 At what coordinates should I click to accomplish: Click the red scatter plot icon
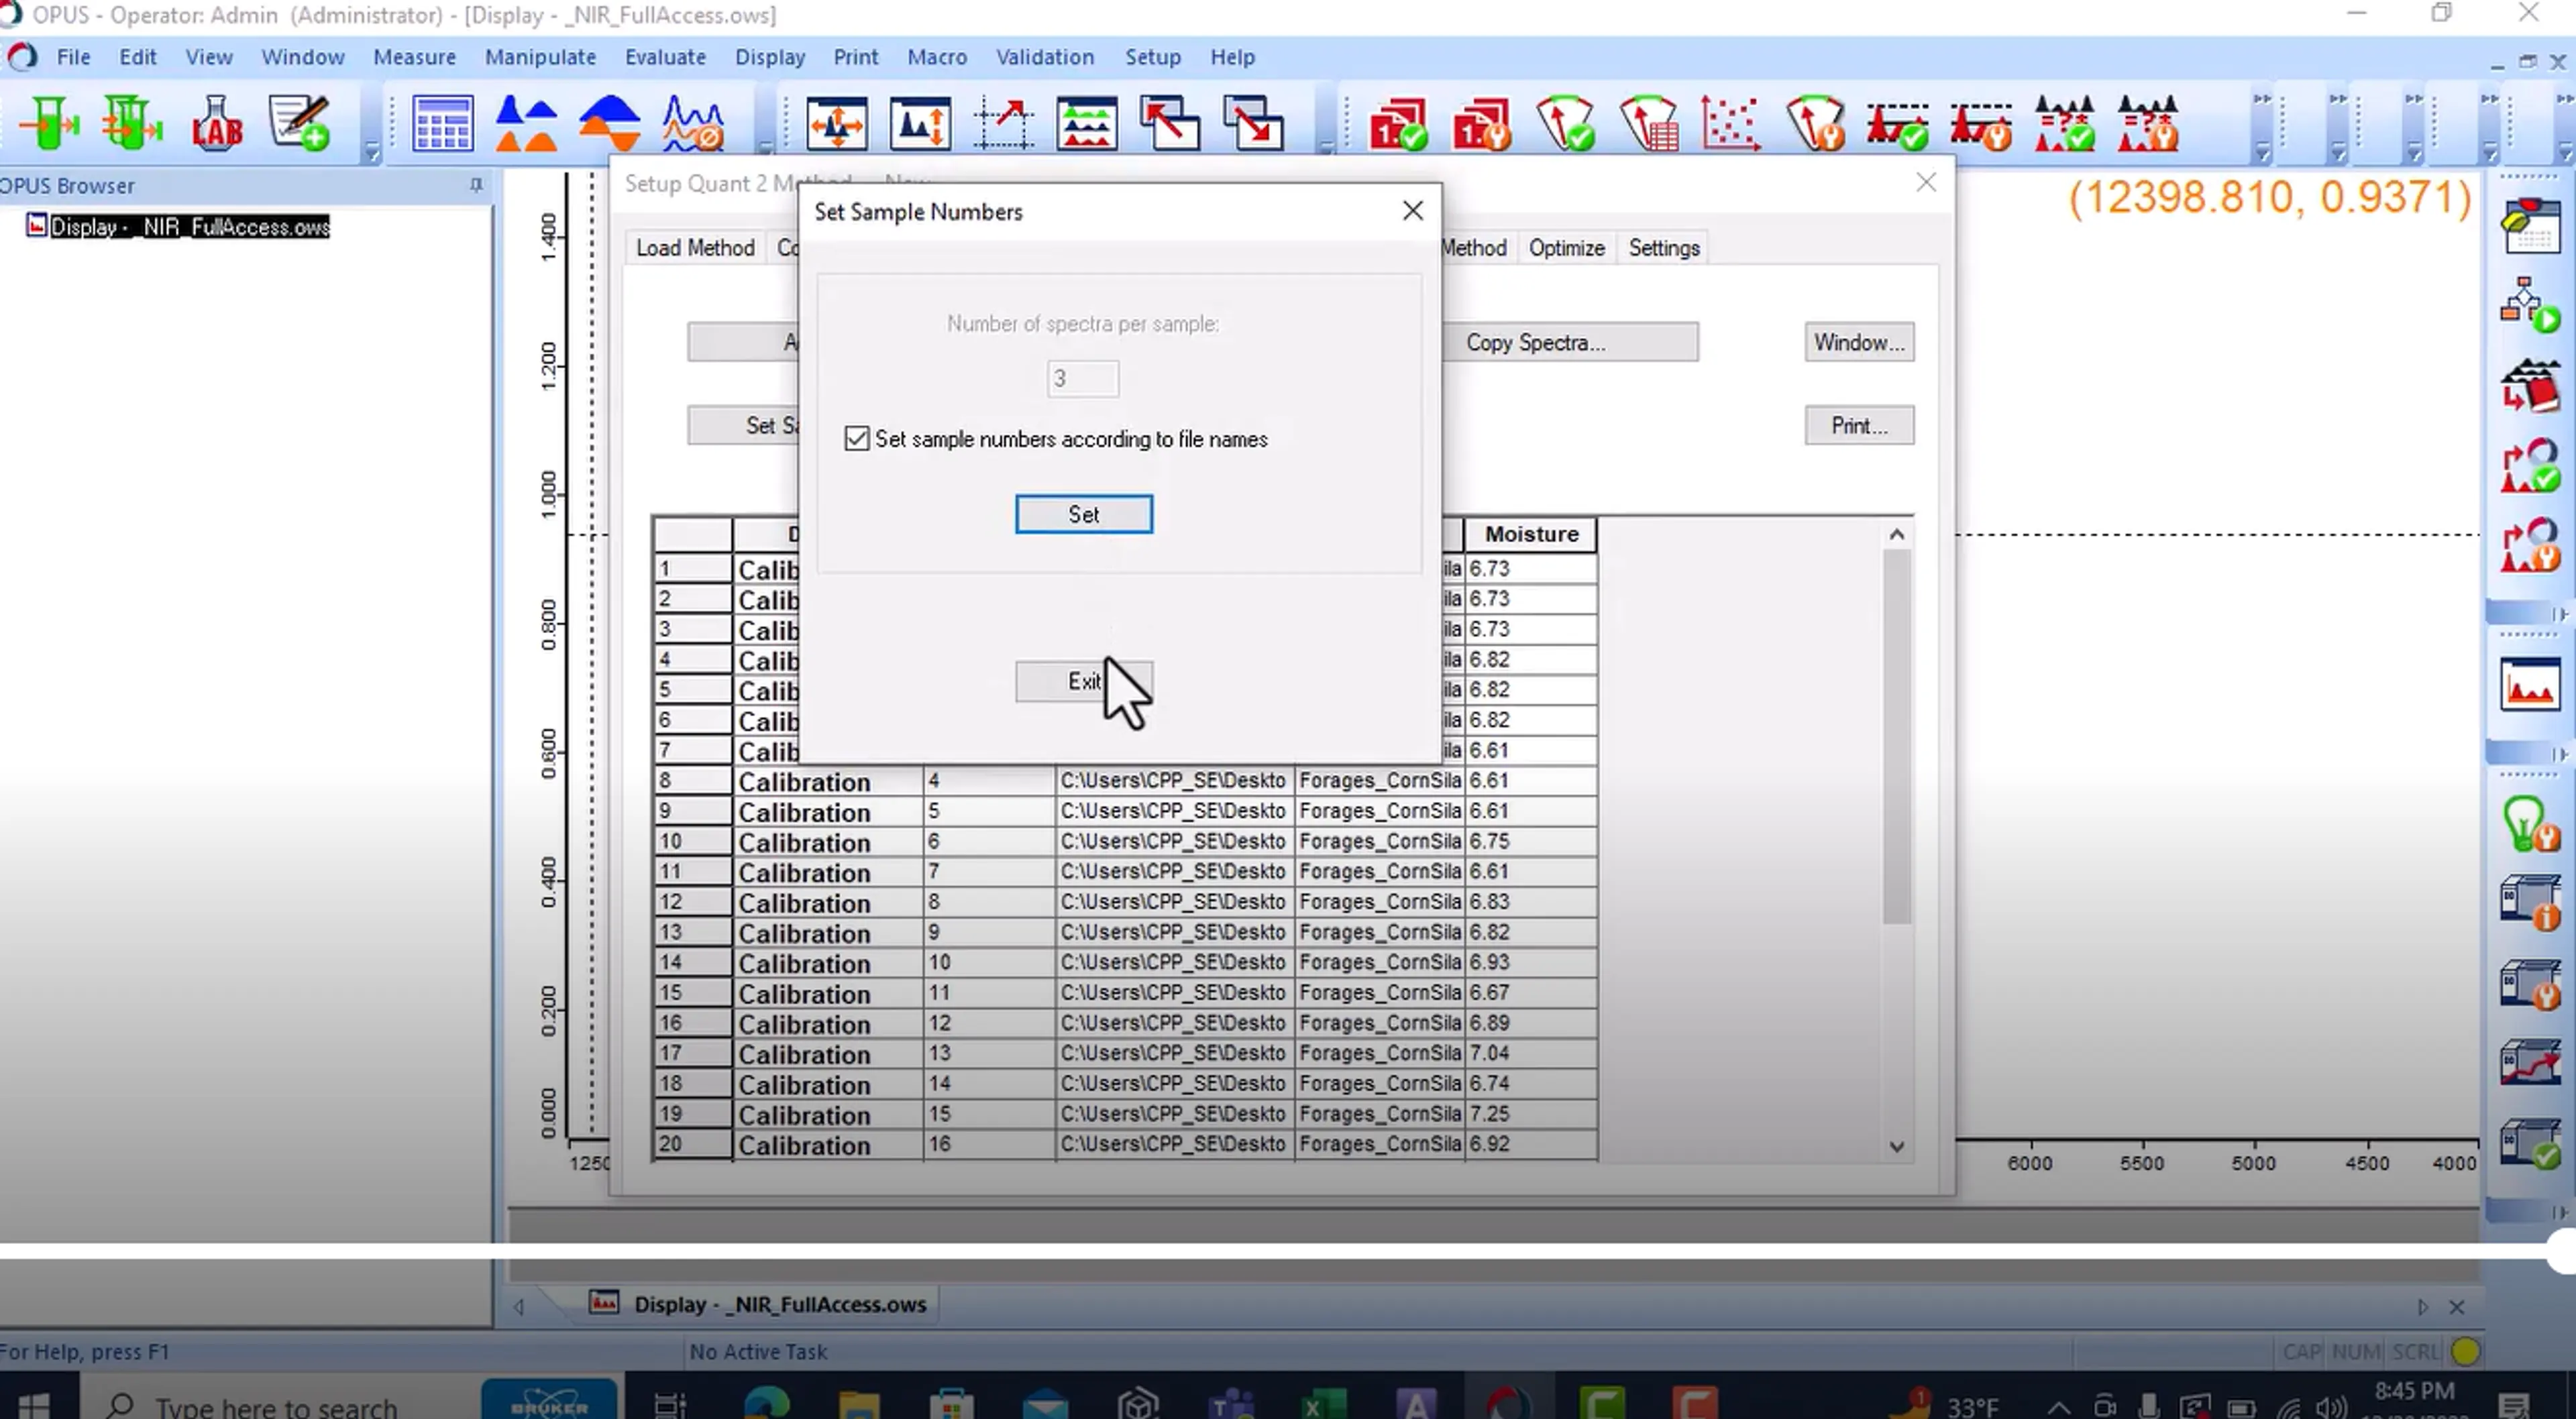coord(1731,124)
